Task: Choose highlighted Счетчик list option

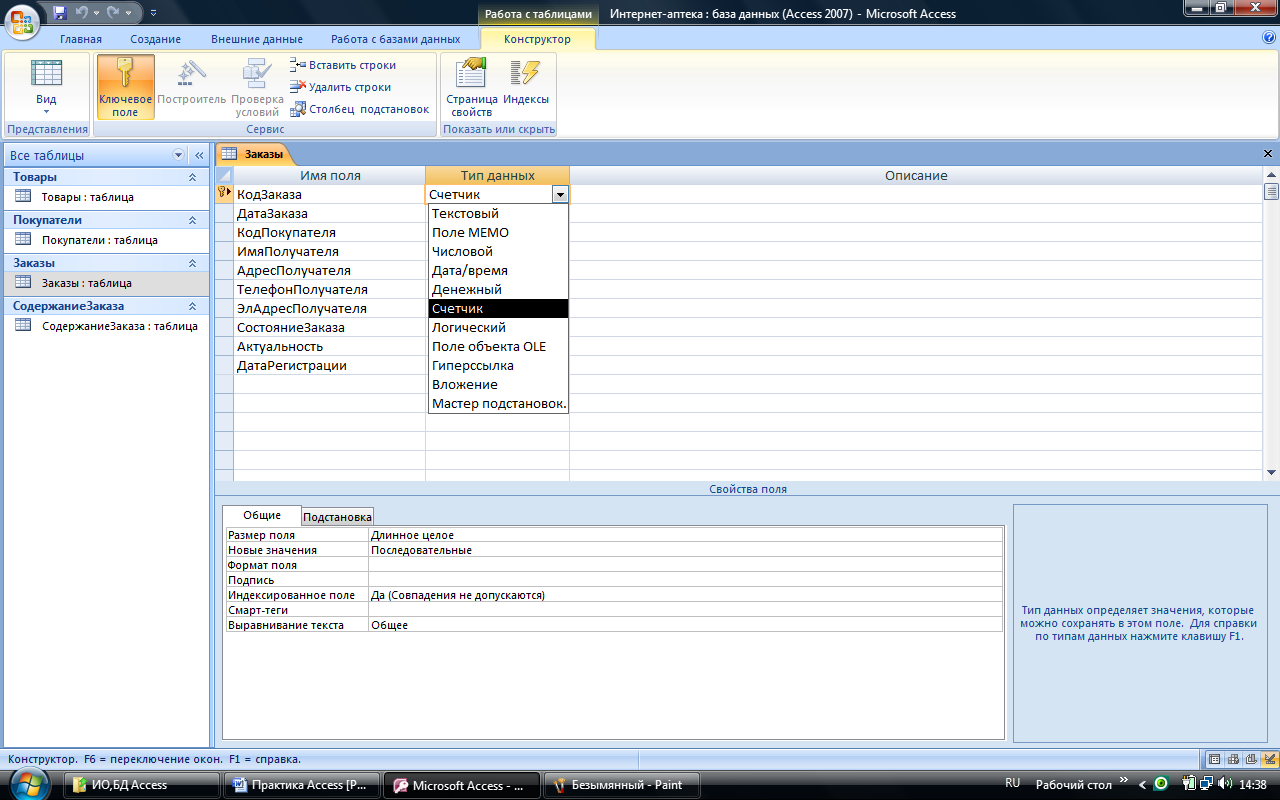Action: [498, 309]
